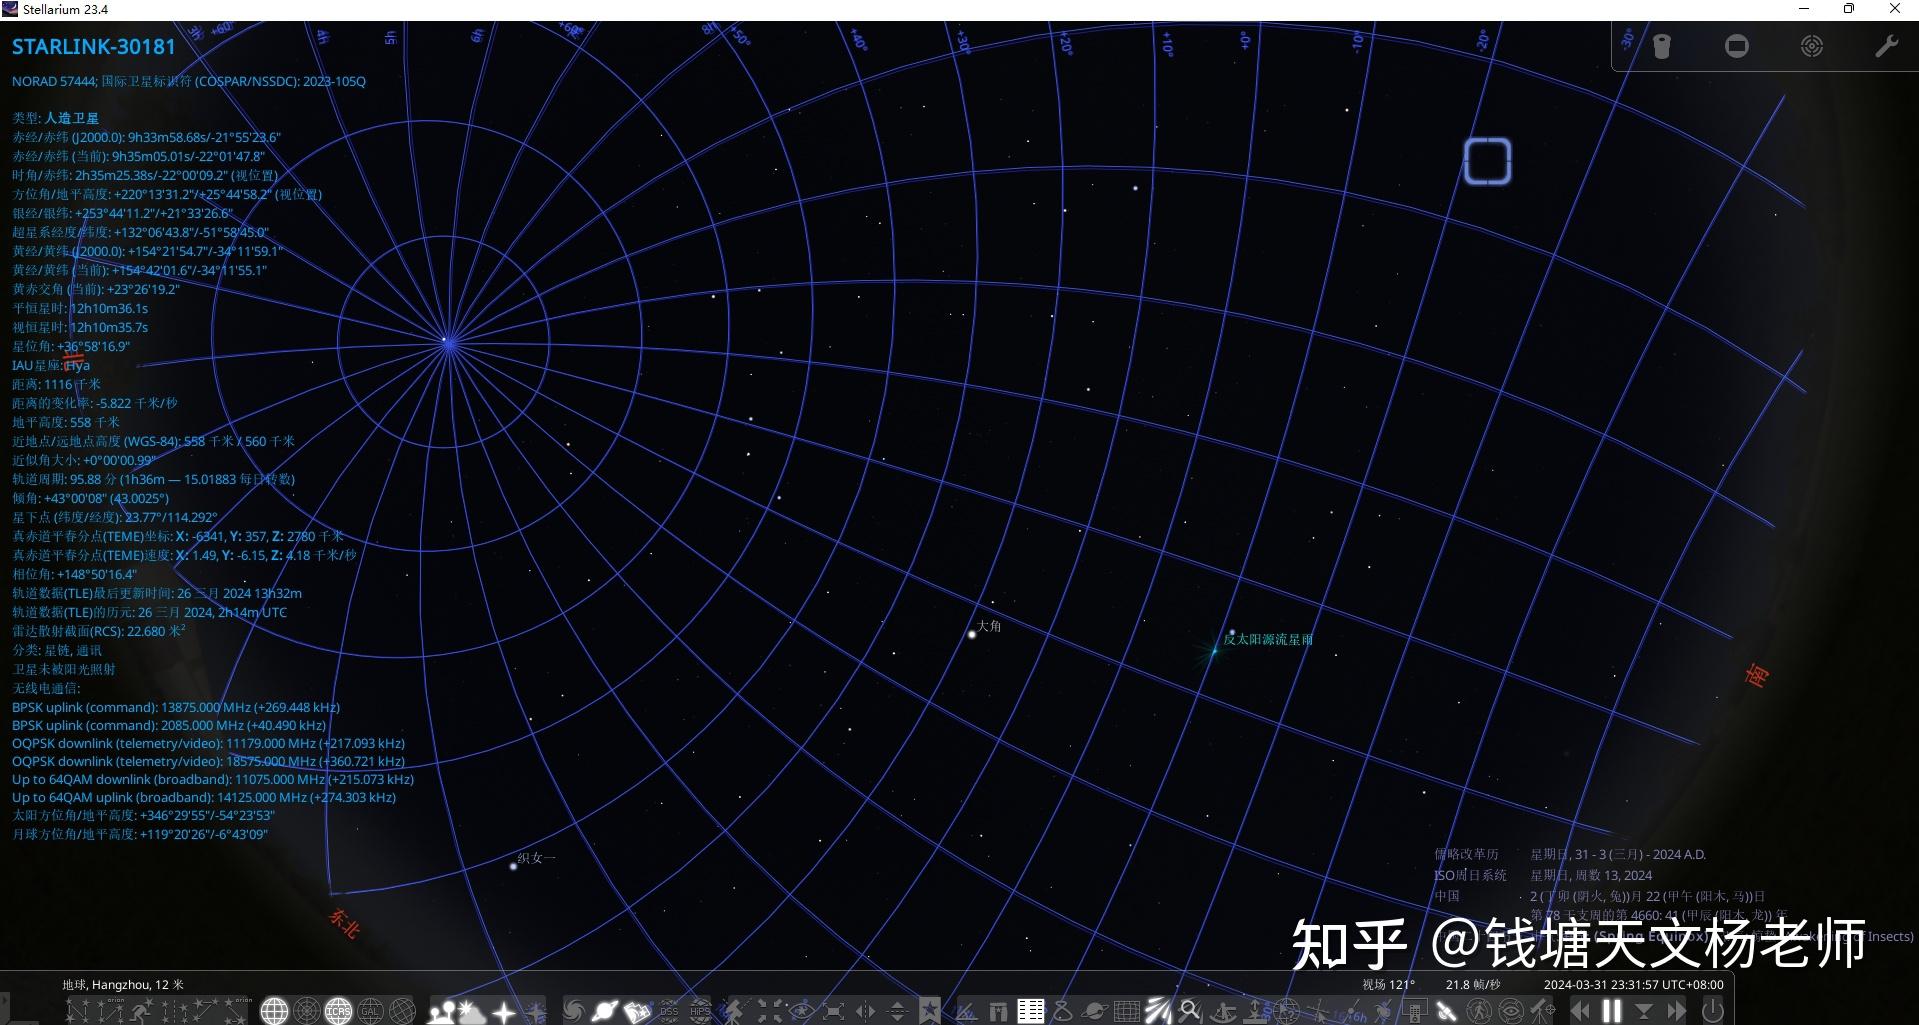This screenshot has width=1919, height=1025.
Task: Toggle the ICRS grid
Action: tap(338, 1010)
